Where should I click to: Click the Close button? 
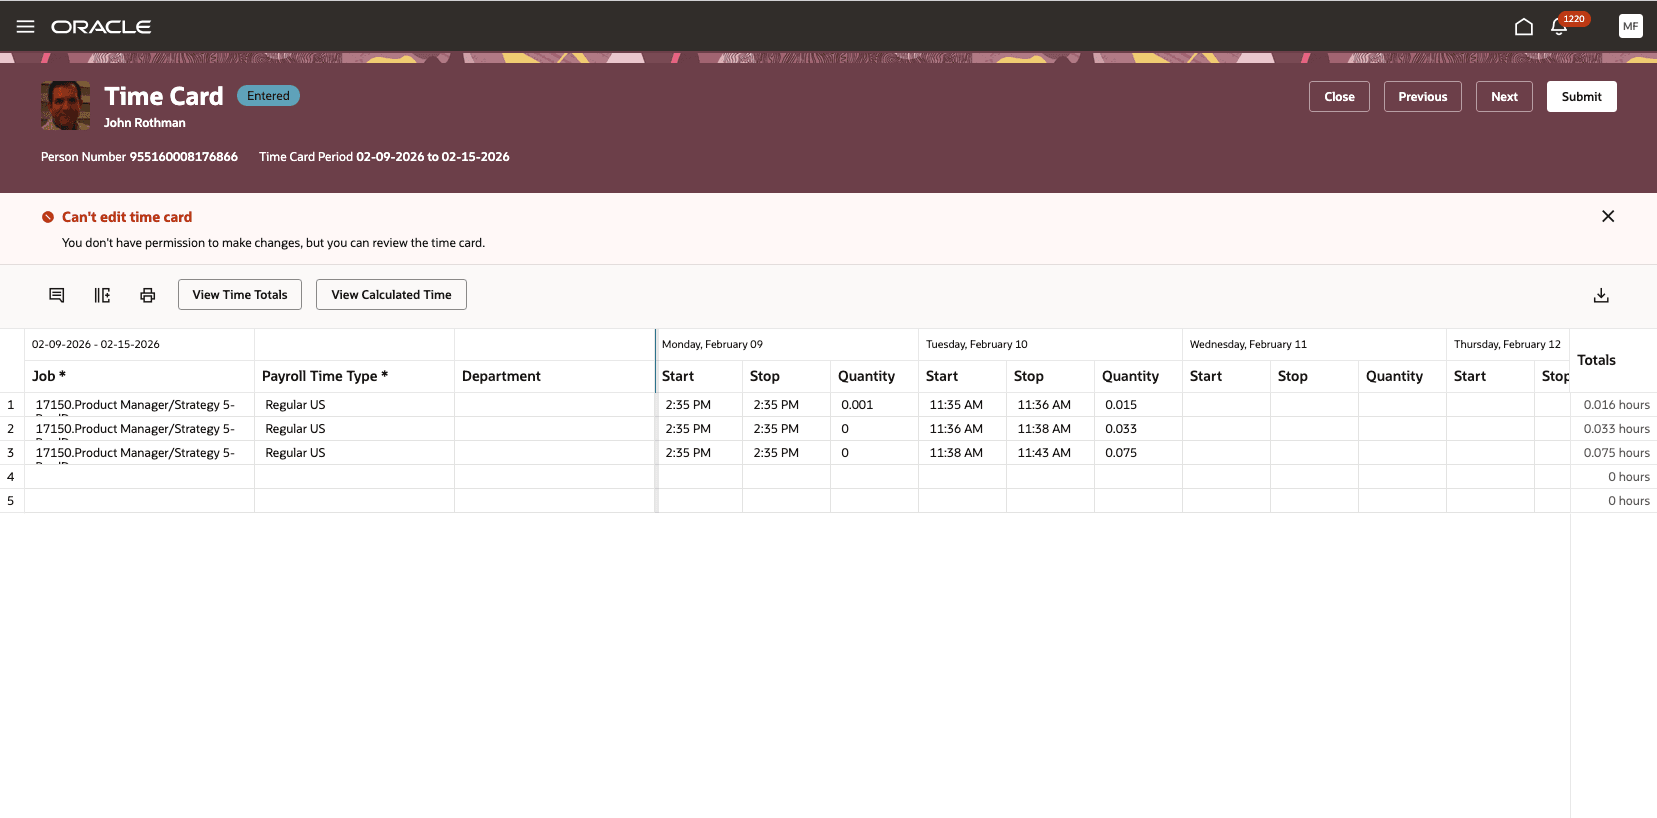1339,97
